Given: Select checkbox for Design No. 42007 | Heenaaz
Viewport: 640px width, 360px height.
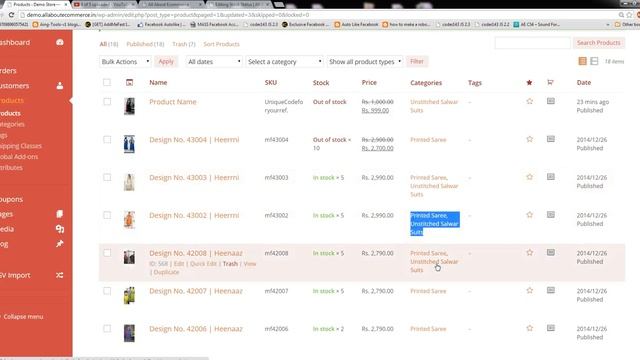Looking at the screenshot, I should (107, 291).
